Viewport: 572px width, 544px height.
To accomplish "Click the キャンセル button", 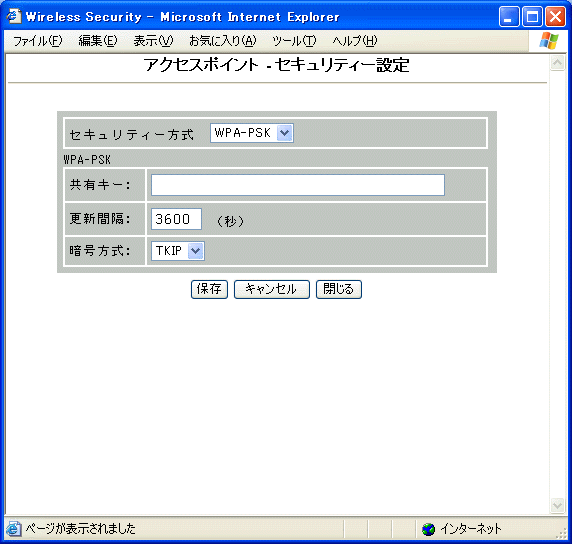I will click(x=272, y=289).
